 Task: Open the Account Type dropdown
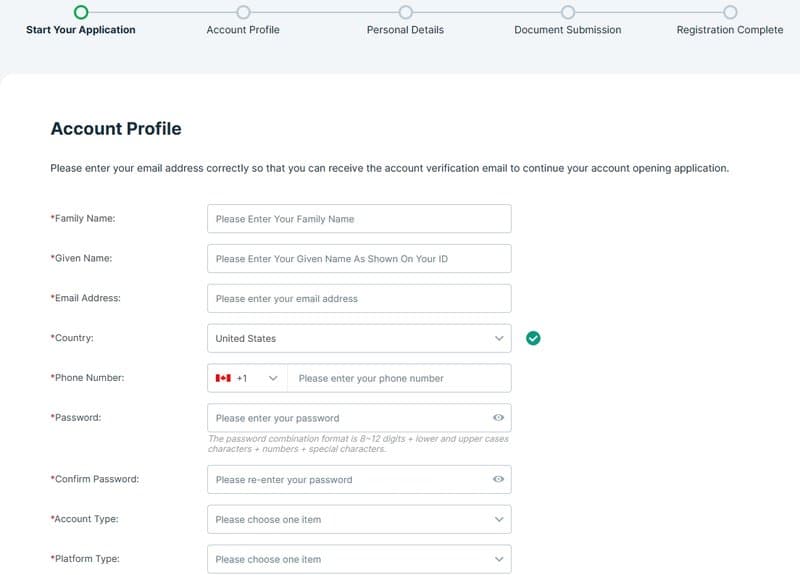tap(359, 519)
